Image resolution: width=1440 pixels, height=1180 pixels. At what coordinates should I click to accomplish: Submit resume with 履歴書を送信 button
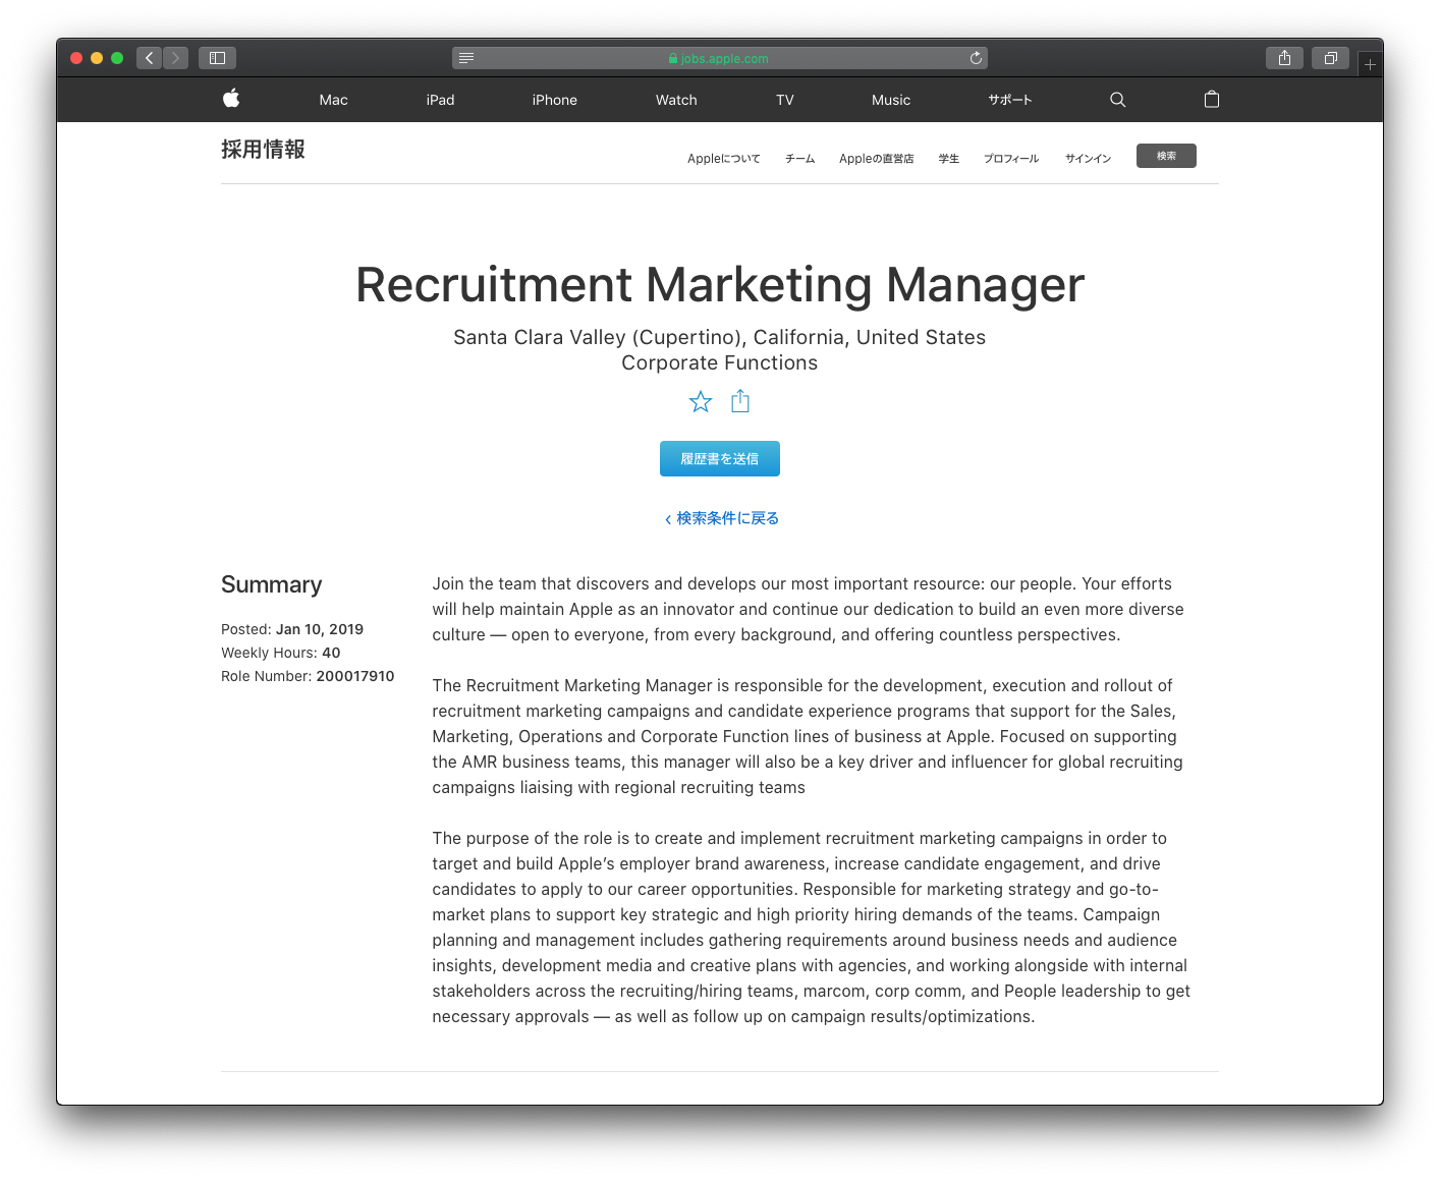(x=720, y=459)
